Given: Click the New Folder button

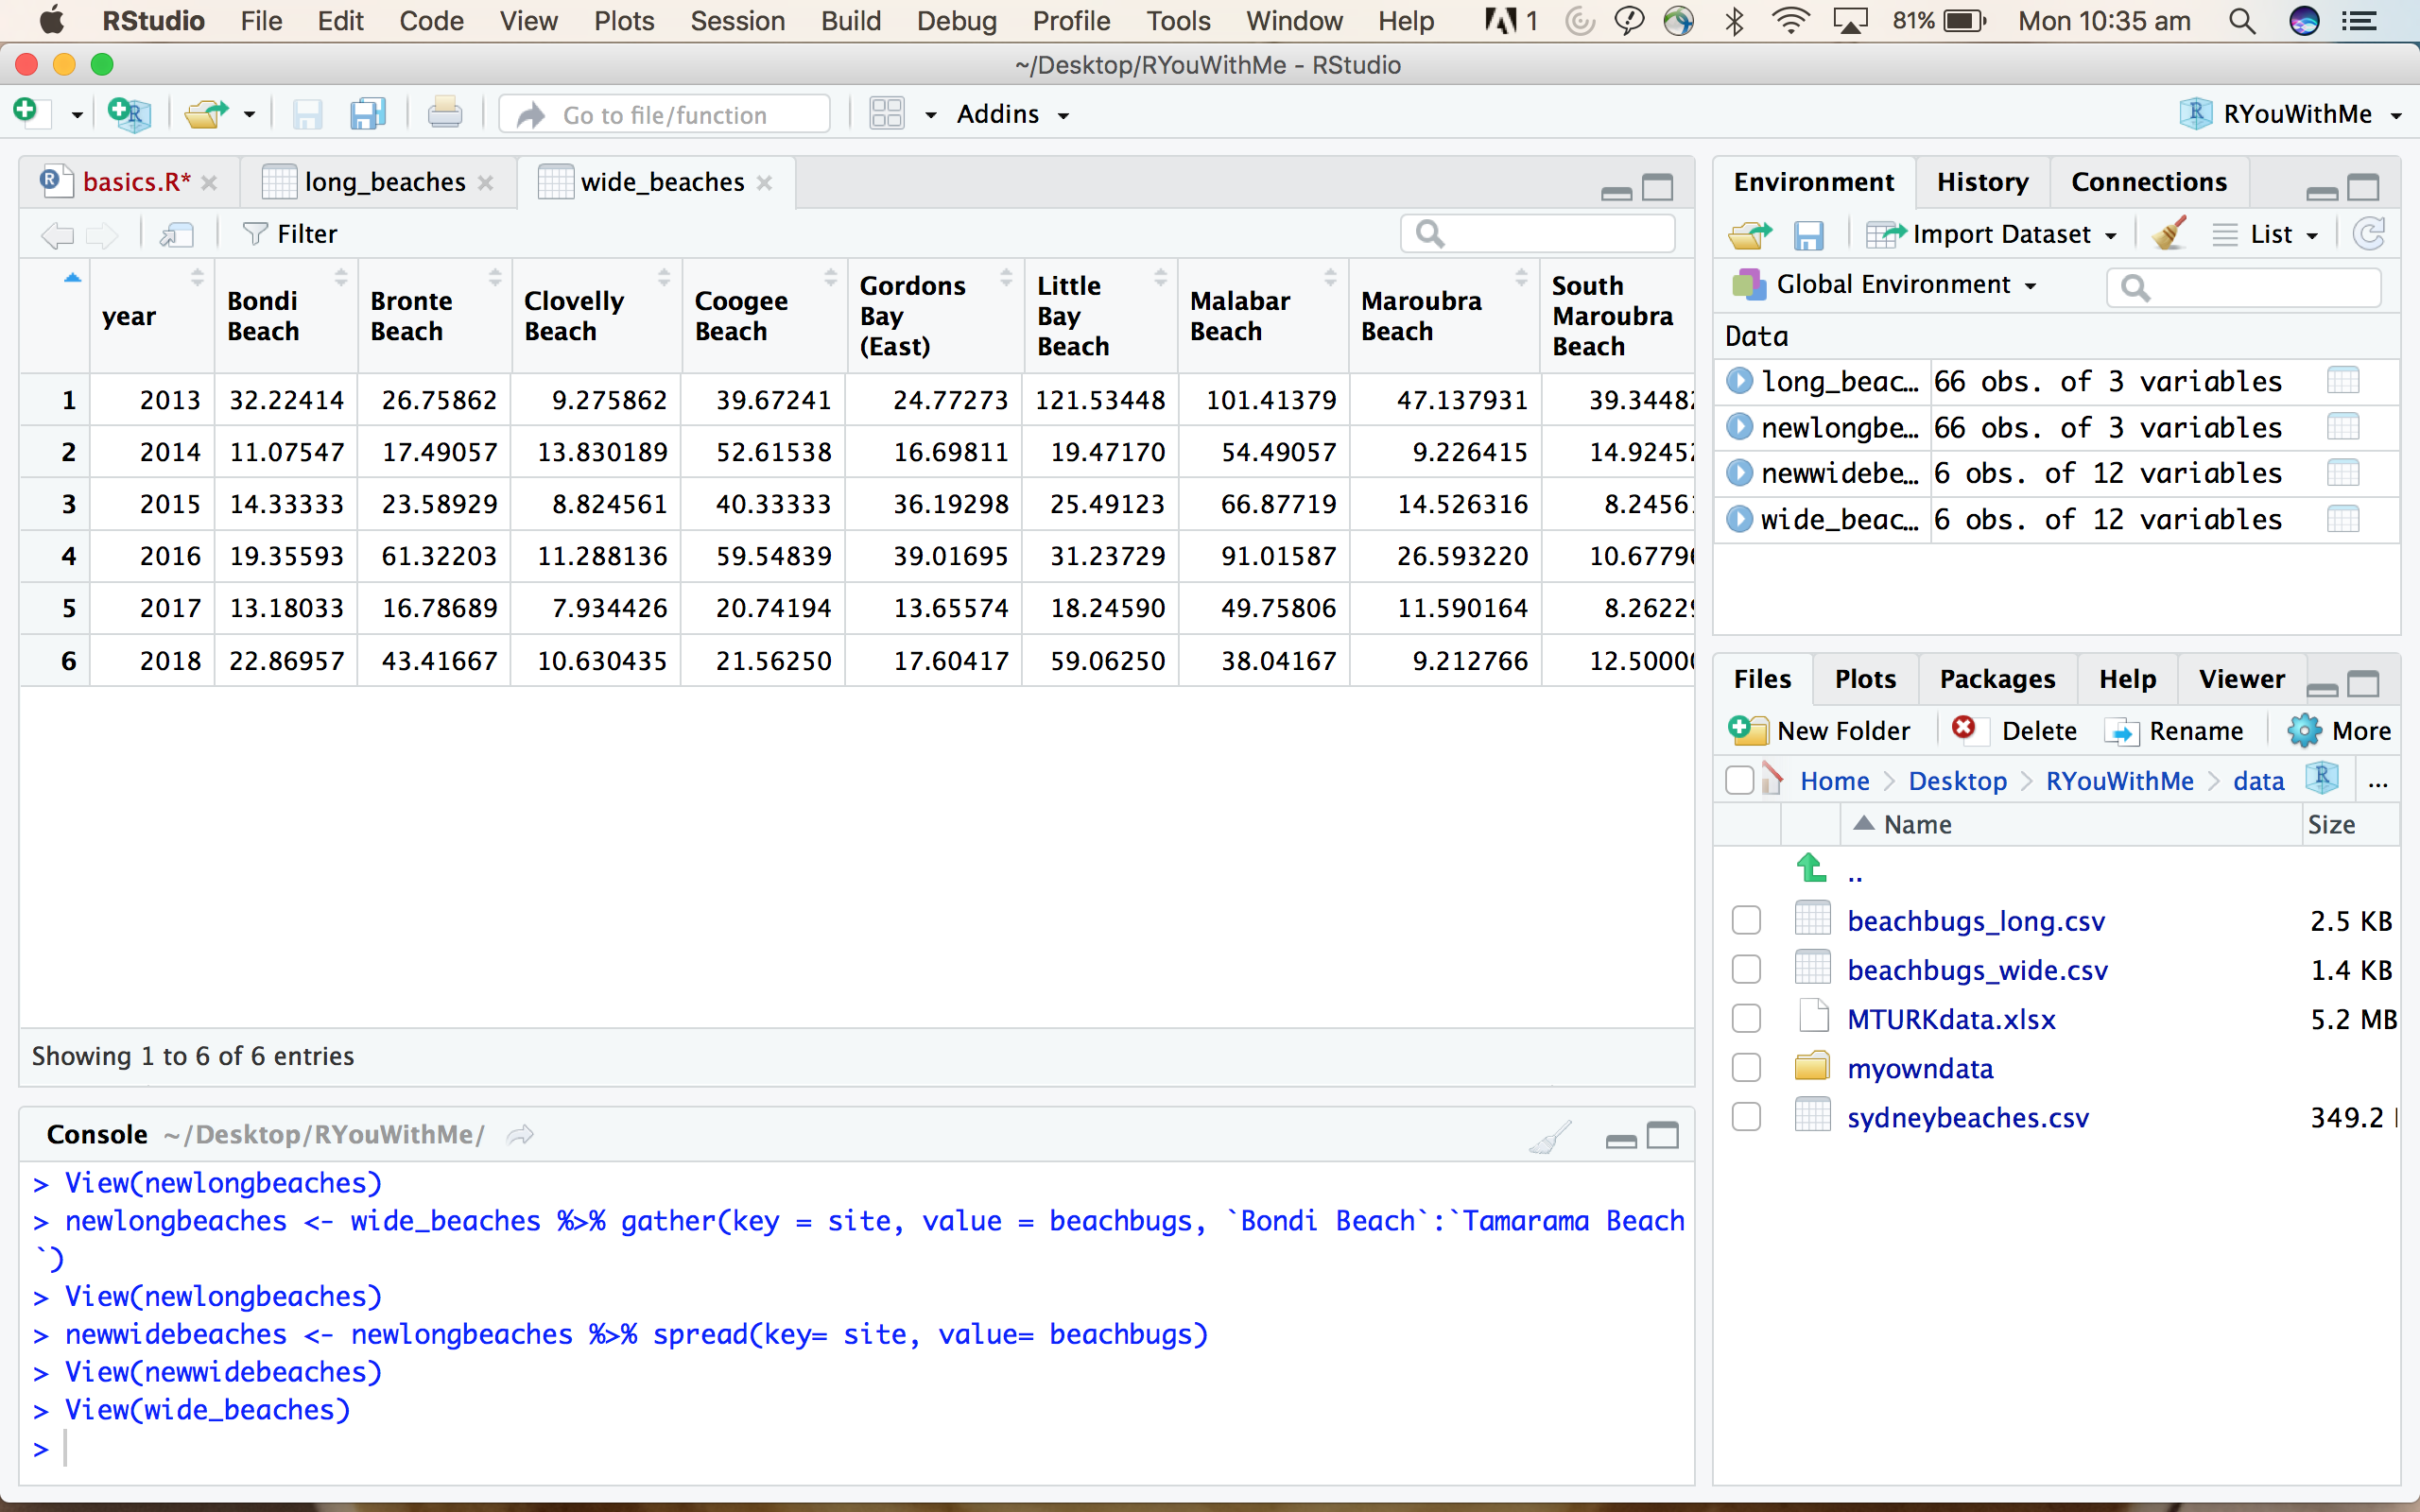Looking at the screenshot, I should (1820, 731).
